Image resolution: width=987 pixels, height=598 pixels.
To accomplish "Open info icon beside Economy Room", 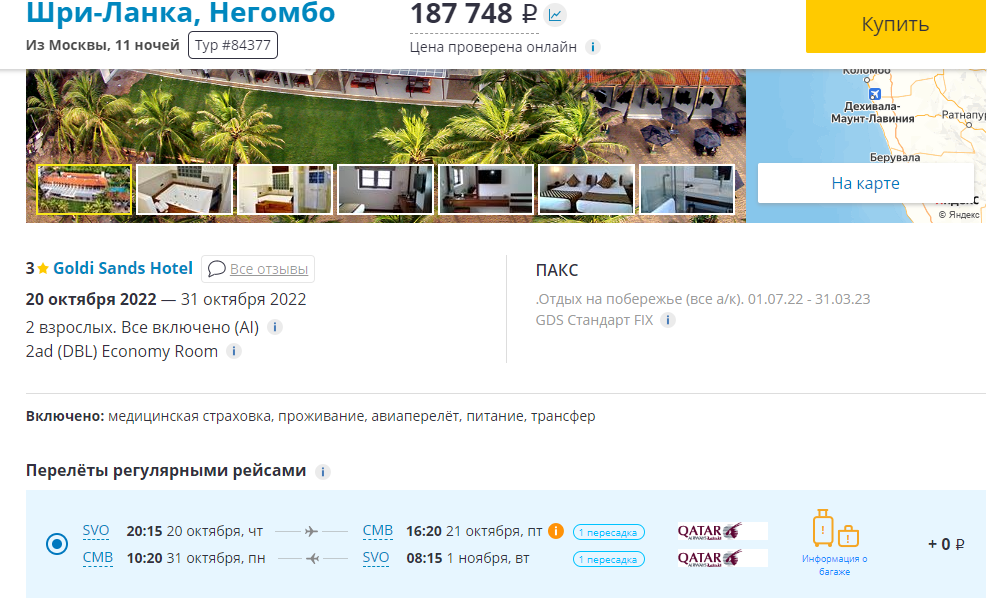I will pyautogui.click(x=234, y=351).
